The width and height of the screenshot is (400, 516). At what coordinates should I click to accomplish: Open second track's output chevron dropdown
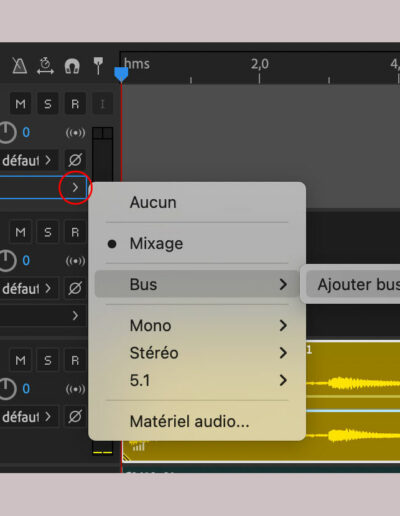[x=75, y=315]
